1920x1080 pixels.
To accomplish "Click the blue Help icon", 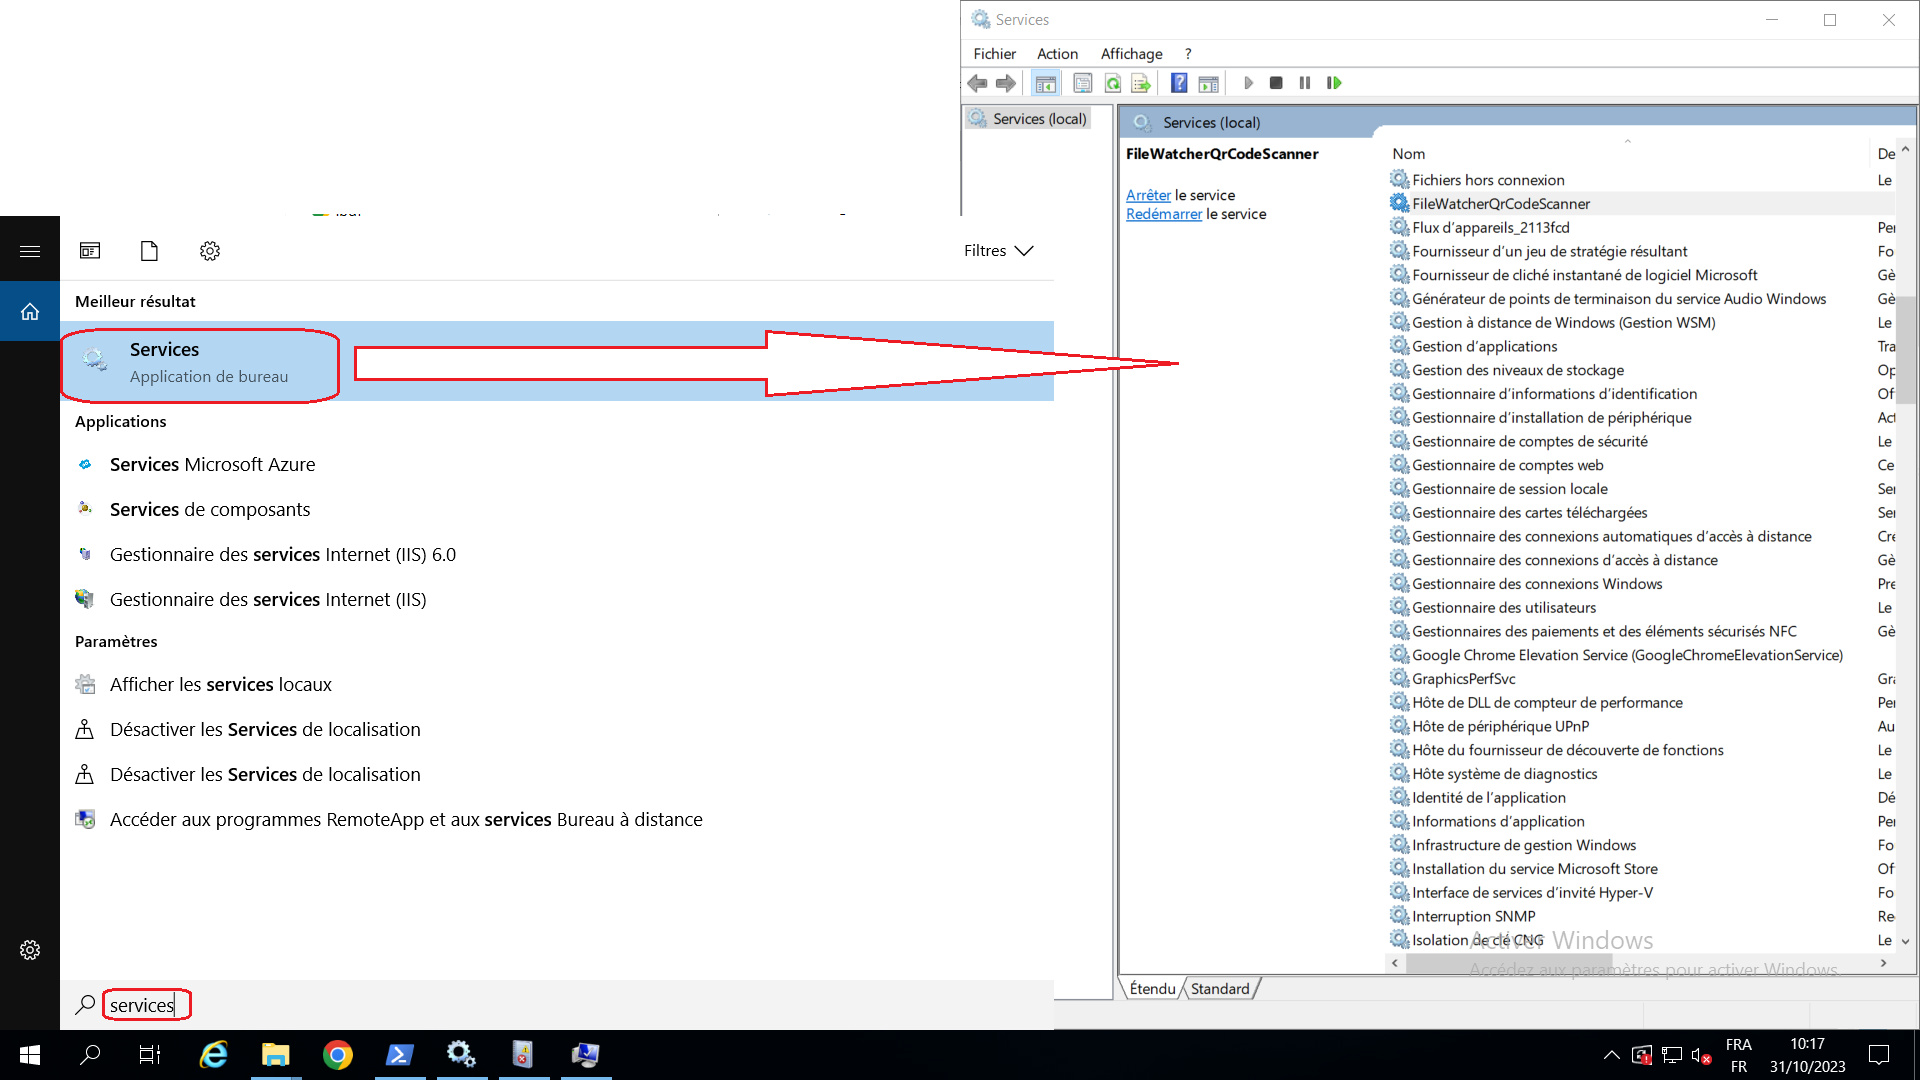I will click(x=1179, y=83).
